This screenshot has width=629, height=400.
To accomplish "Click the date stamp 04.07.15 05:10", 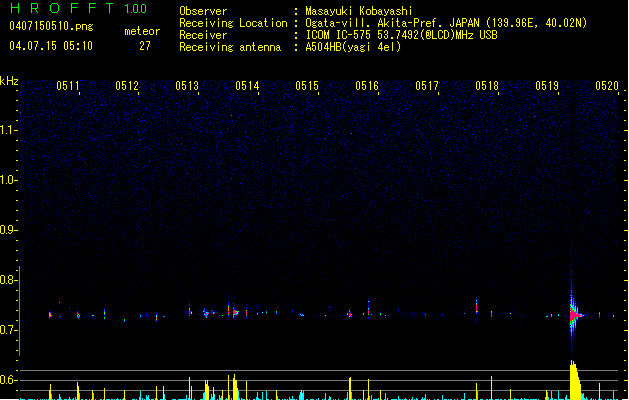I will pyautogui.click(x=51, y=46).
